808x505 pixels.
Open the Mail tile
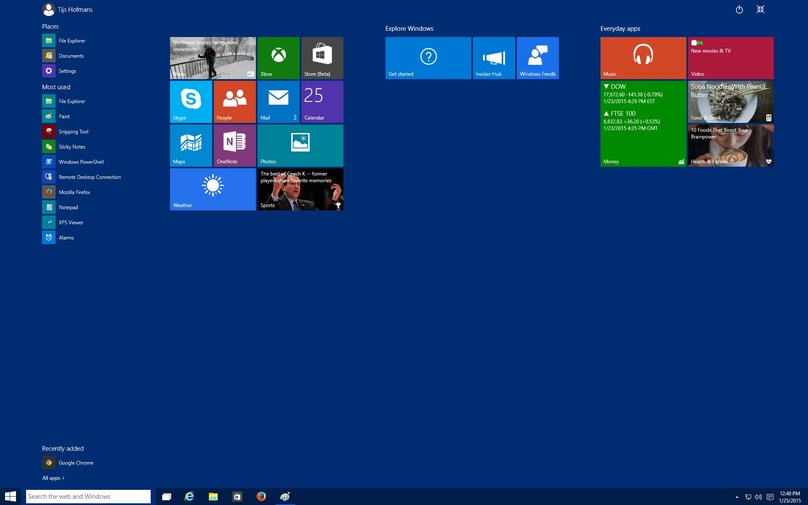pyautogui.click(x=278, y=102)
